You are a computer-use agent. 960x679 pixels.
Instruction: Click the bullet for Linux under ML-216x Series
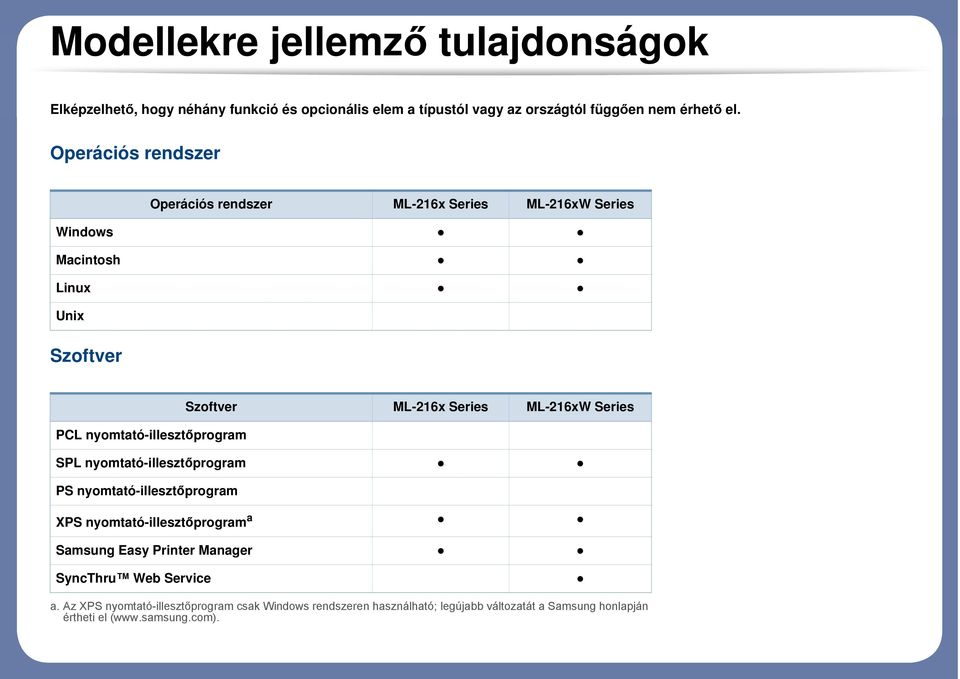[x=441, y=288]
